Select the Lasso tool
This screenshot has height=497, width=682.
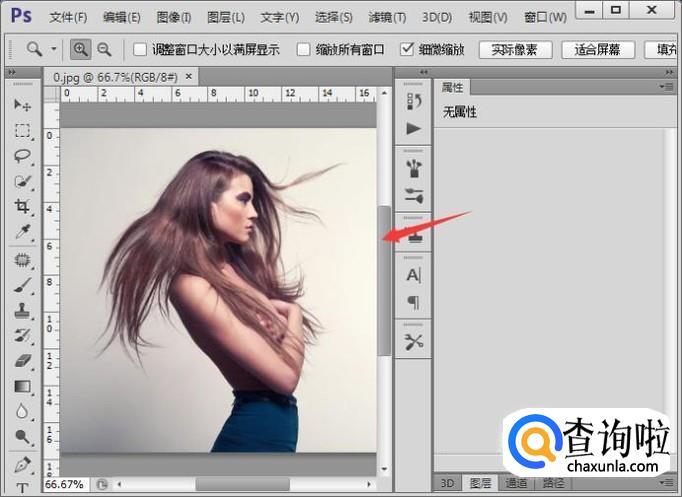22,156
